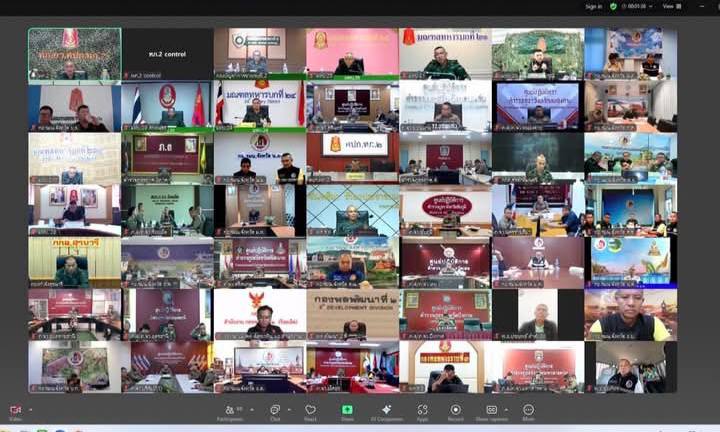Toggle the Video camera button

click(x=15, y=410)
